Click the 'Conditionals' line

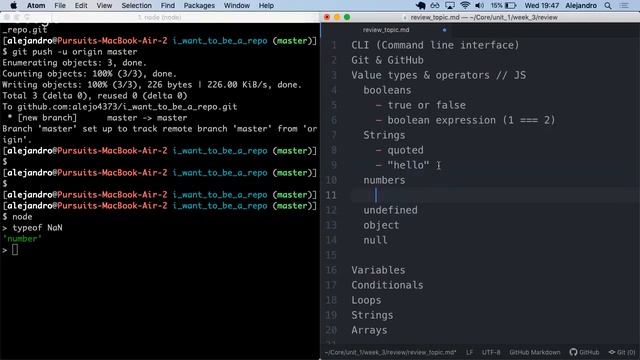point(387,285)
